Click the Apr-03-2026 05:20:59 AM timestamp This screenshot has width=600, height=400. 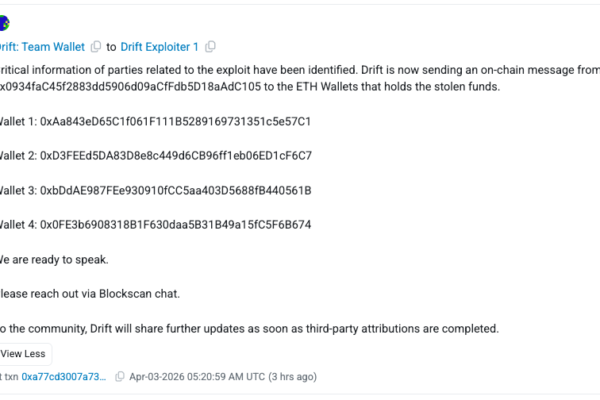[x=196, y=376]
